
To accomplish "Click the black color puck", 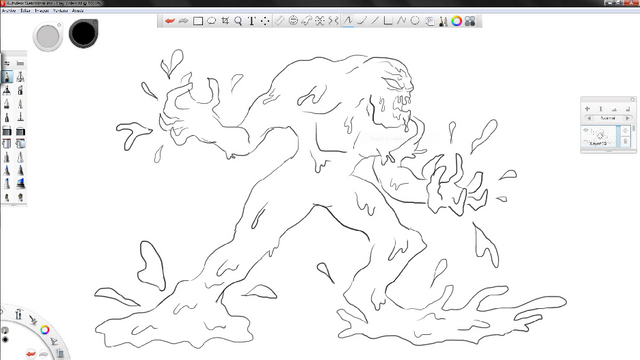I will [x=83, y=33].
